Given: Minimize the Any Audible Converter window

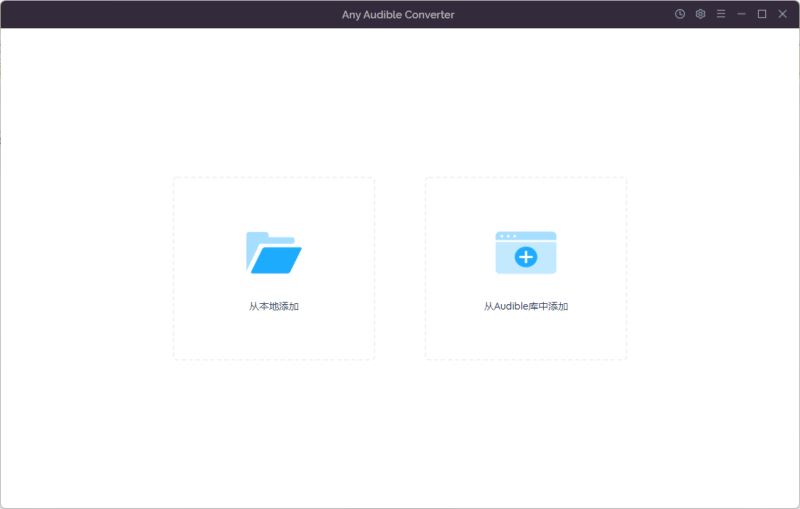Looking at the screenshot, I should (741, 14).
